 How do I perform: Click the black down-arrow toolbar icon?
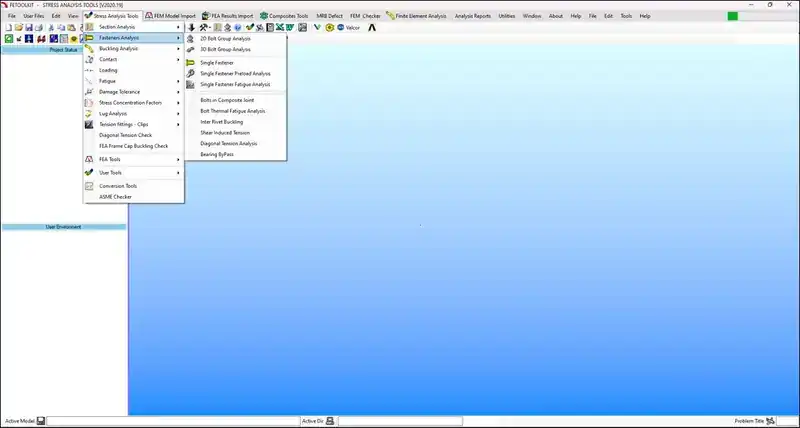point(192,28)
